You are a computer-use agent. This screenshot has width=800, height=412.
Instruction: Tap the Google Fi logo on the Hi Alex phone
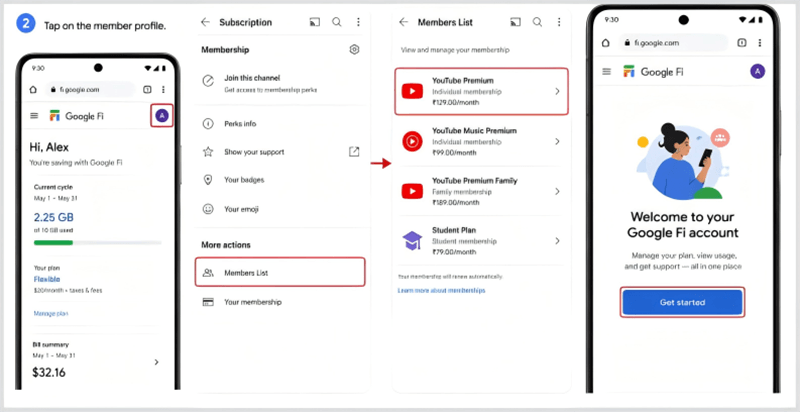click(76, 116)
